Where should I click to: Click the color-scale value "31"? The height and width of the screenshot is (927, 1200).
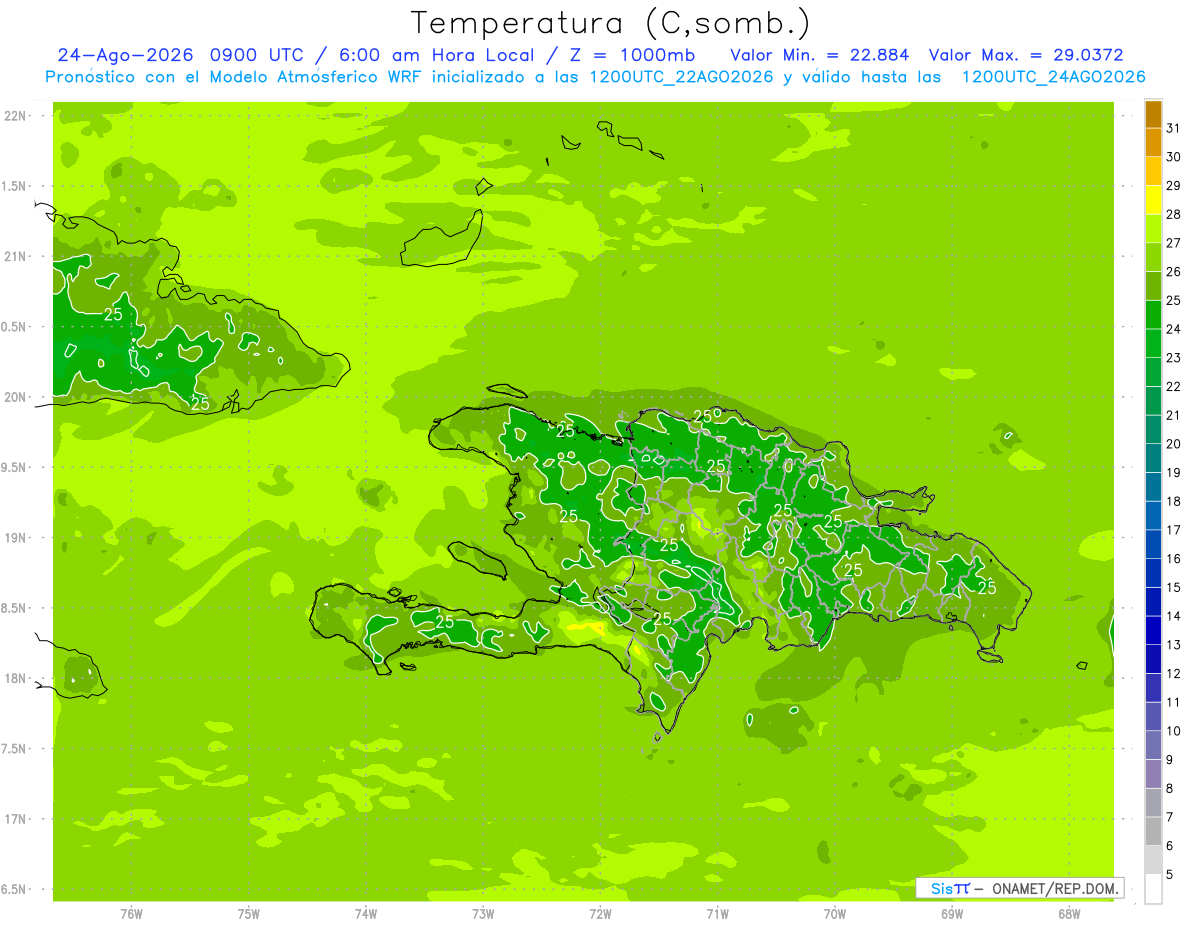pyautogui.click(x=1173, y=128)
